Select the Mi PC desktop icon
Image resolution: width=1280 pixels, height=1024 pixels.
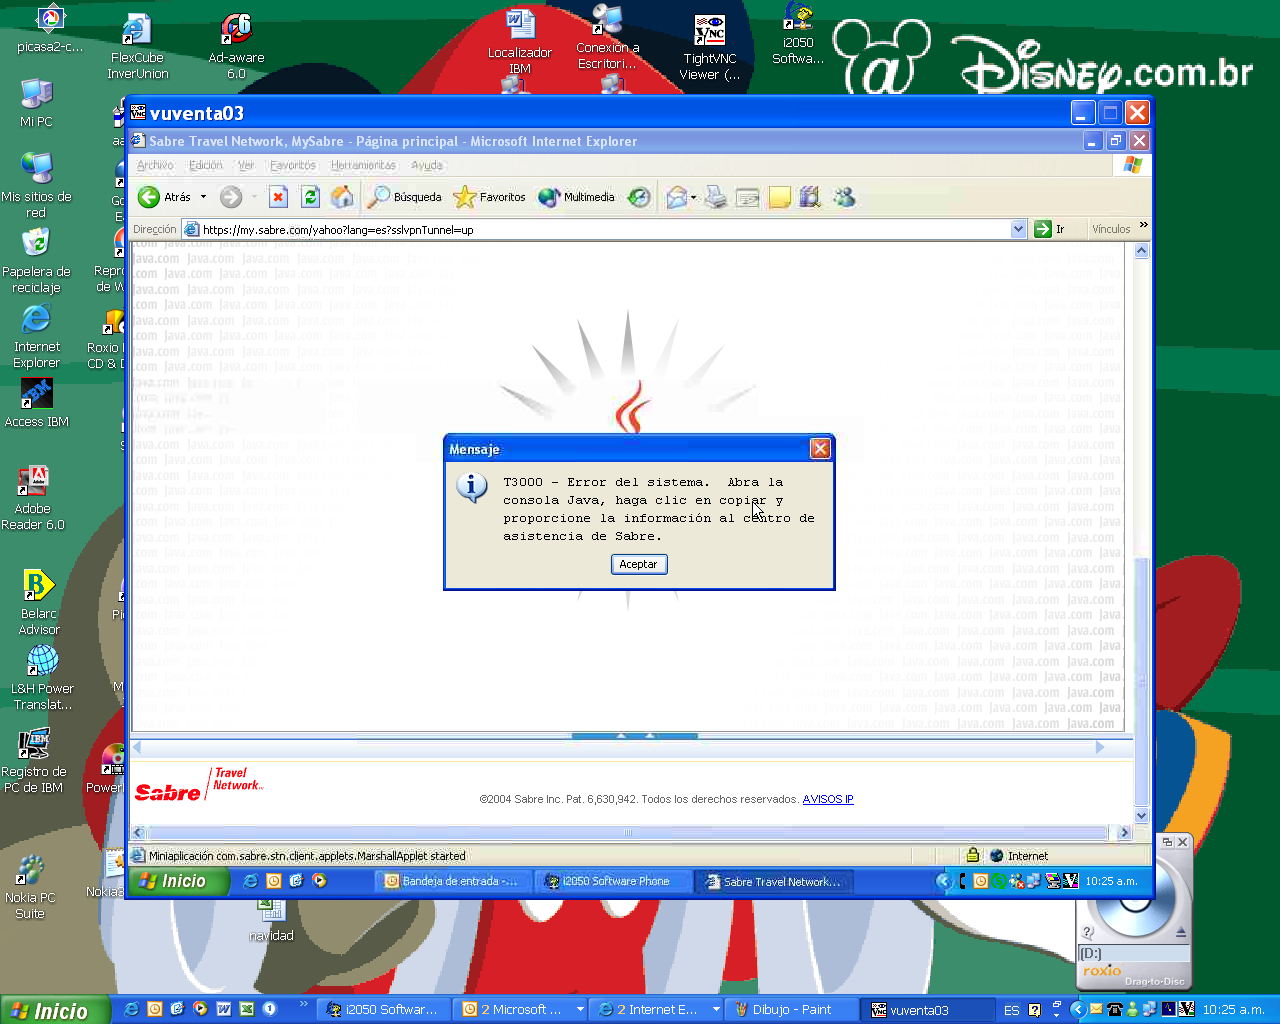36,104
